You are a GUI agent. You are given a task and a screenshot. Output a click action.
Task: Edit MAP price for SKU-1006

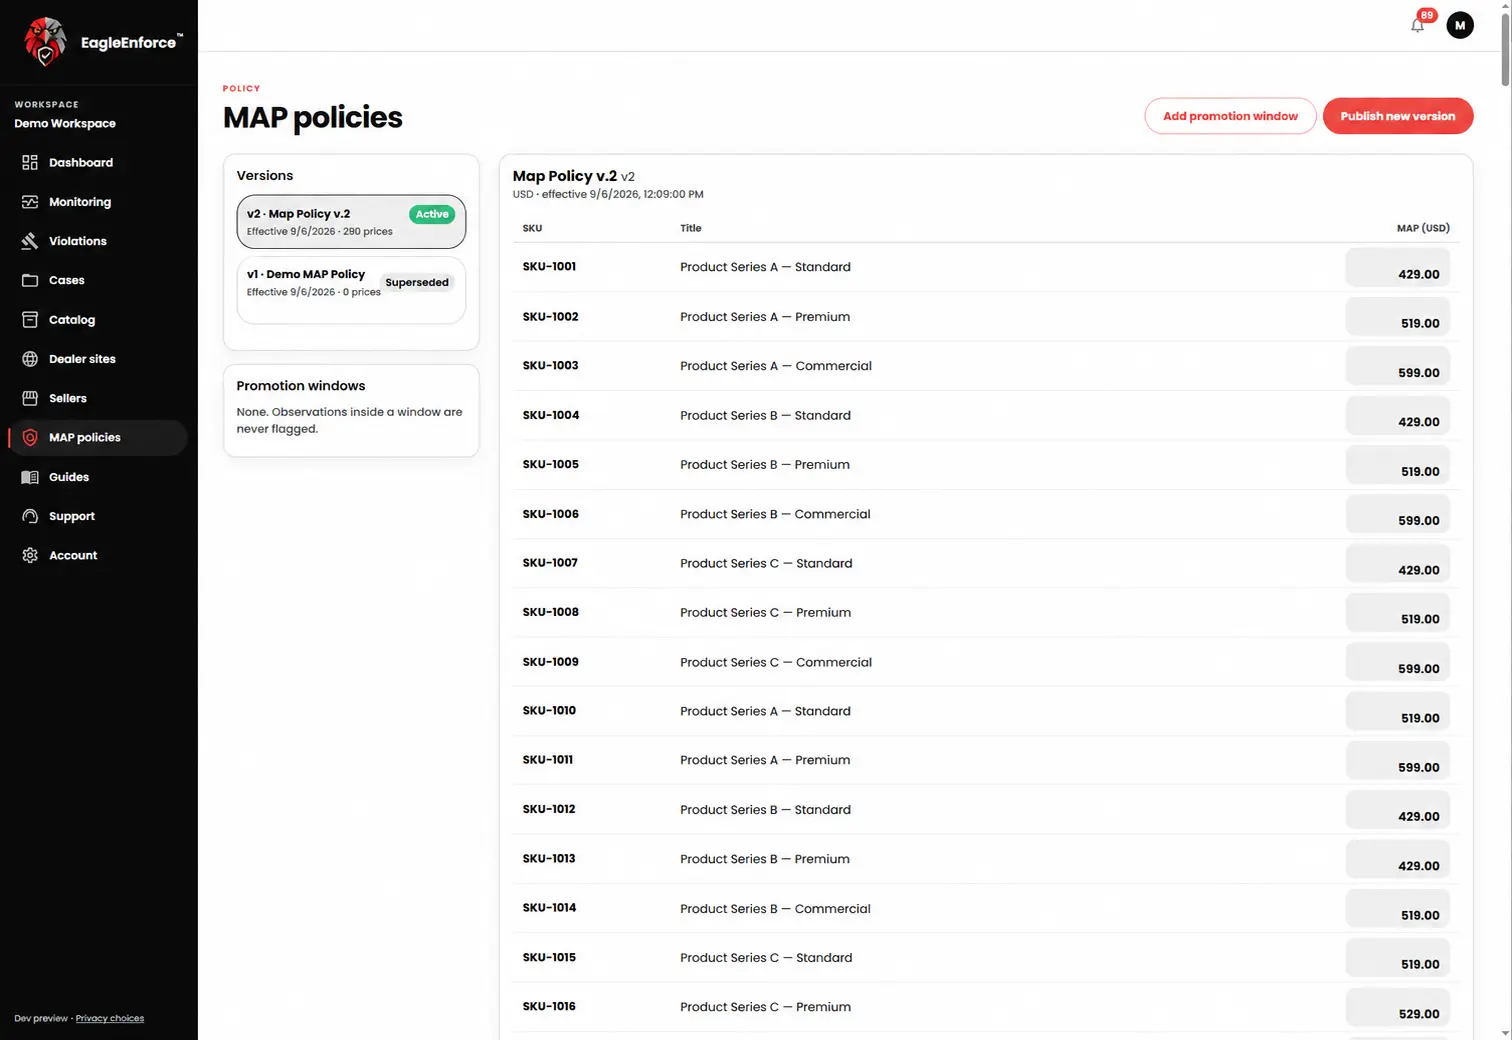pyautogui.click(x=1397, y=514)
